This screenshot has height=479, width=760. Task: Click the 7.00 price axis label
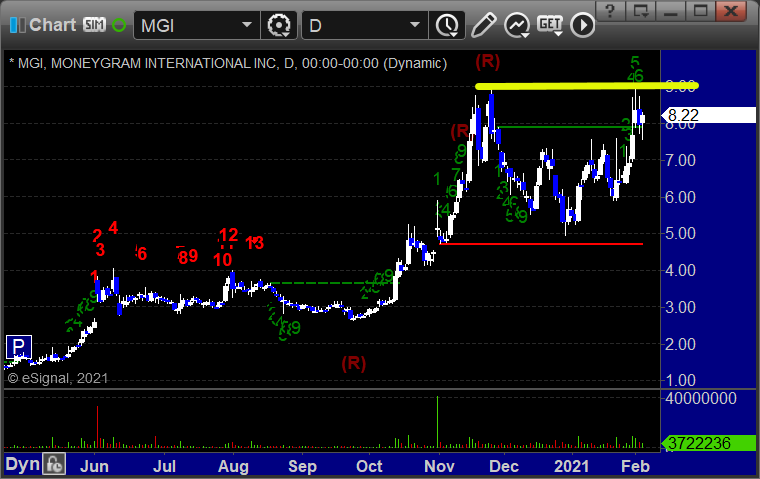(681, 160)
